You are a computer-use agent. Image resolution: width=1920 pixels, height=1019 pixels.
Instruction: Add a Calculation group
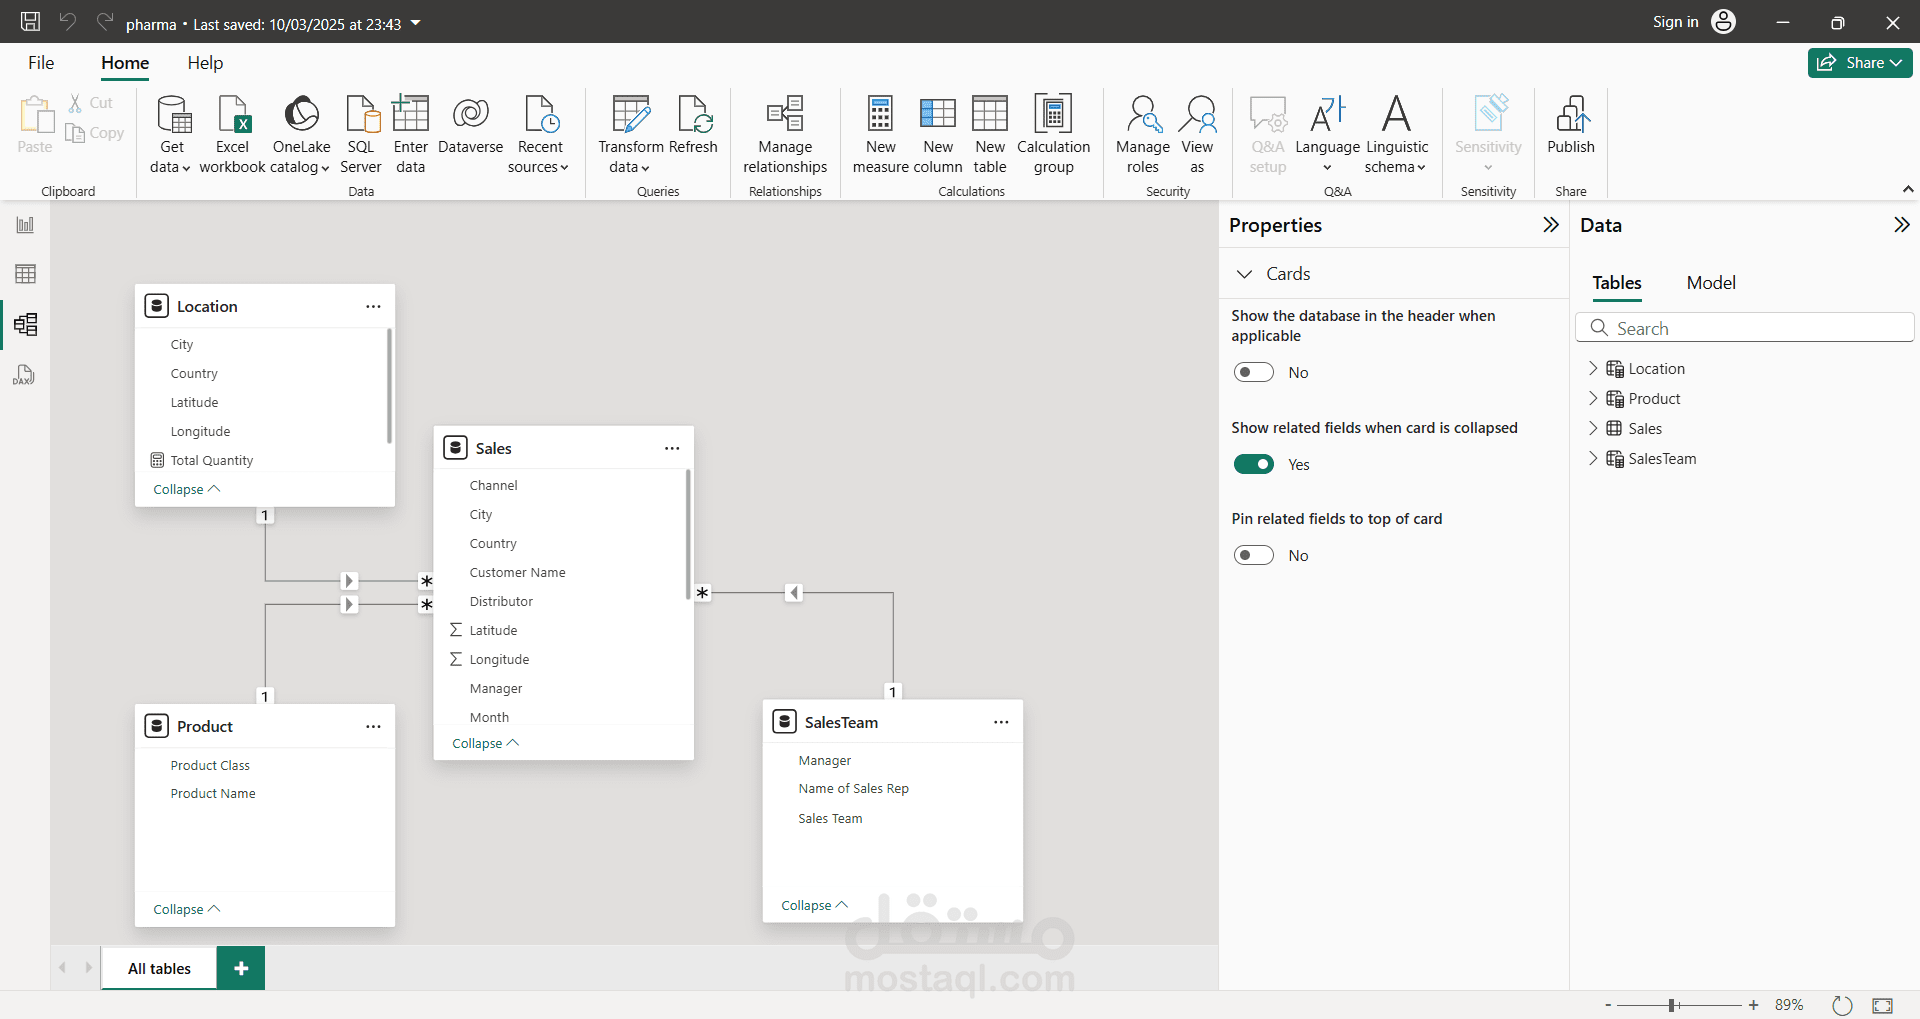[x=1053, y=134]
